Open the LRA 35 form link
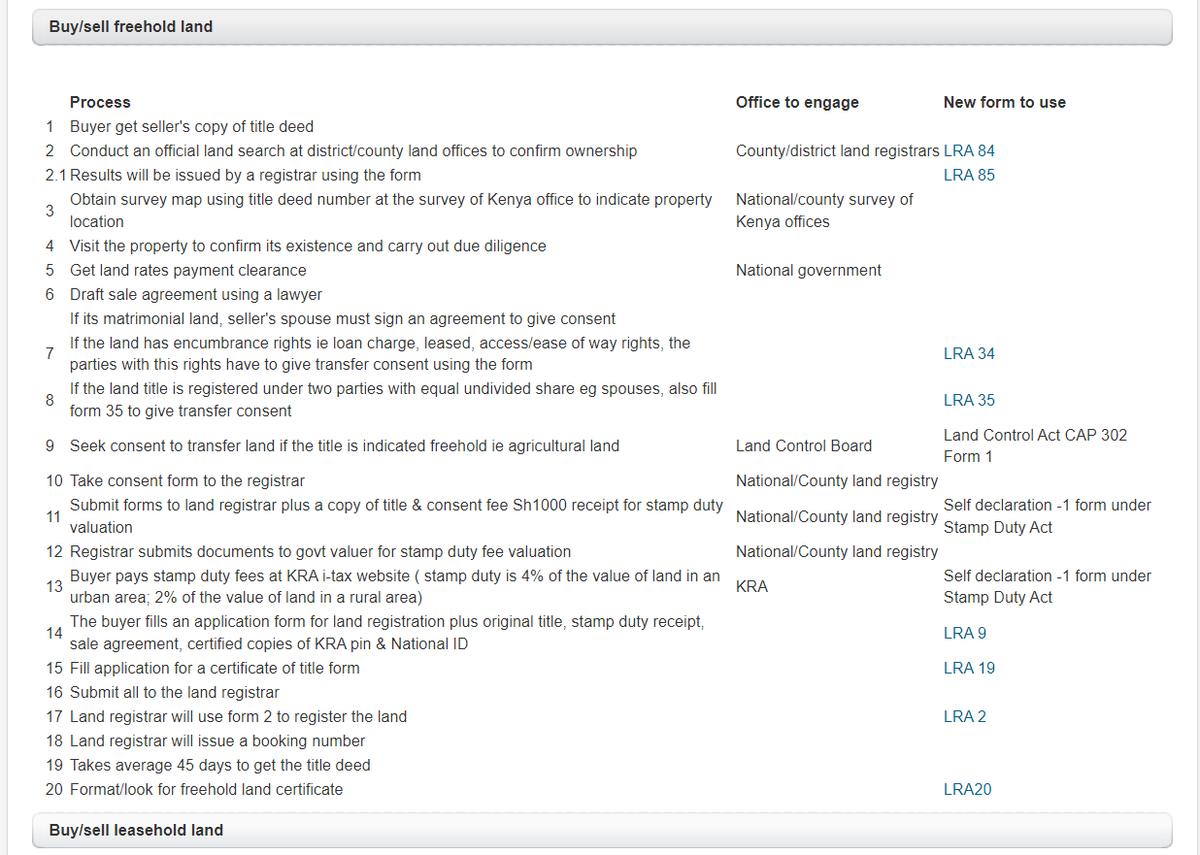 coord(969,400)
